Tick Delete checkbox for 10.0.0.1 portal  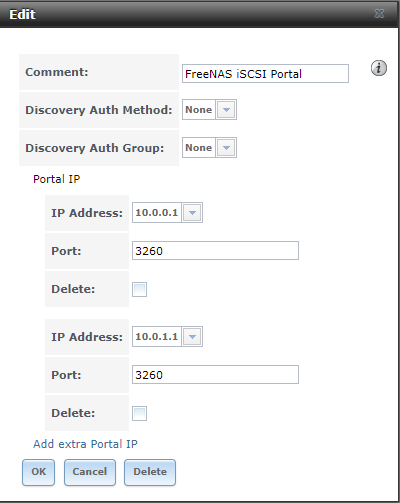tap(139, 289)
